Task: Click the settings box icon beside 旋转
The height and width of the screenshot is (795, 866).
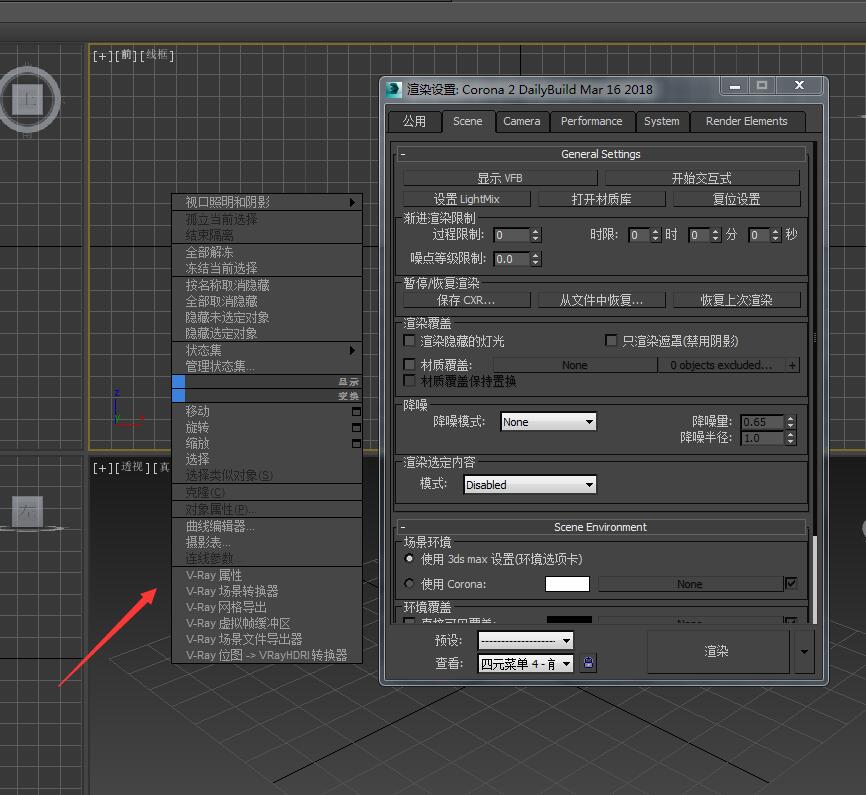Action: pos(356,428)
